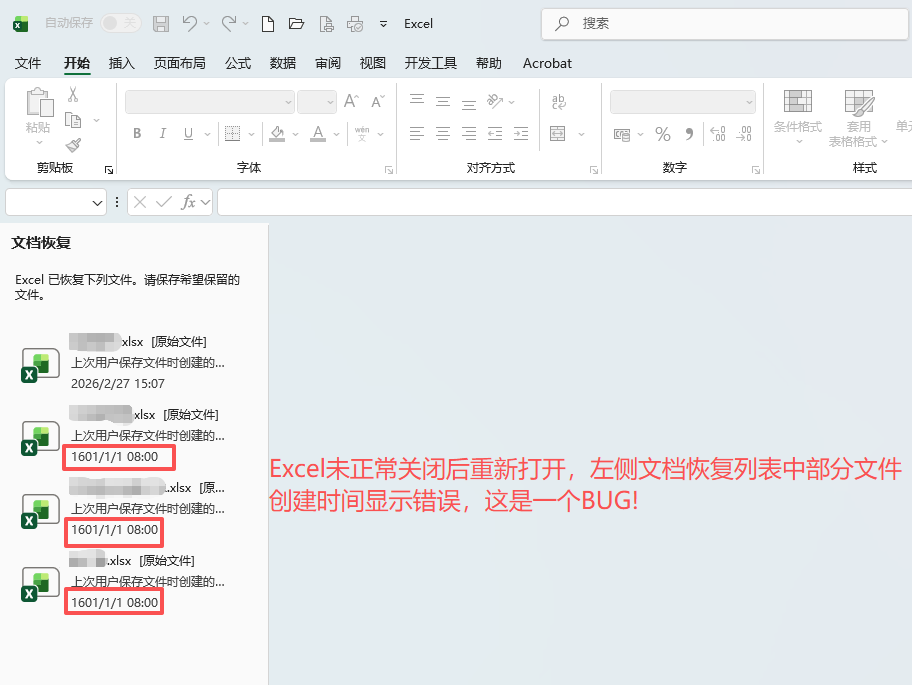Click the Comma Style icon
This screenshot has width=912, height=685.
pos(689,134)
